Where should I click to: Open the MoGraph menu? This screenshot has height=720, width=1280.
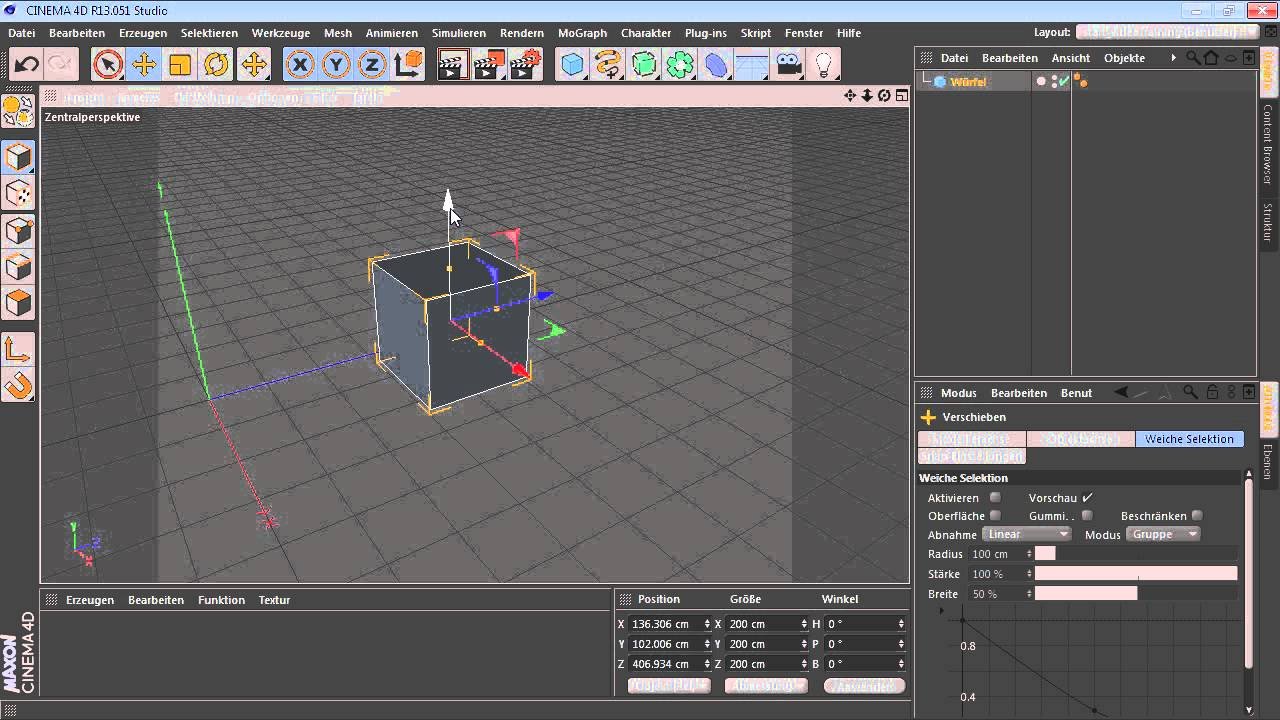(x=582, y=33)
